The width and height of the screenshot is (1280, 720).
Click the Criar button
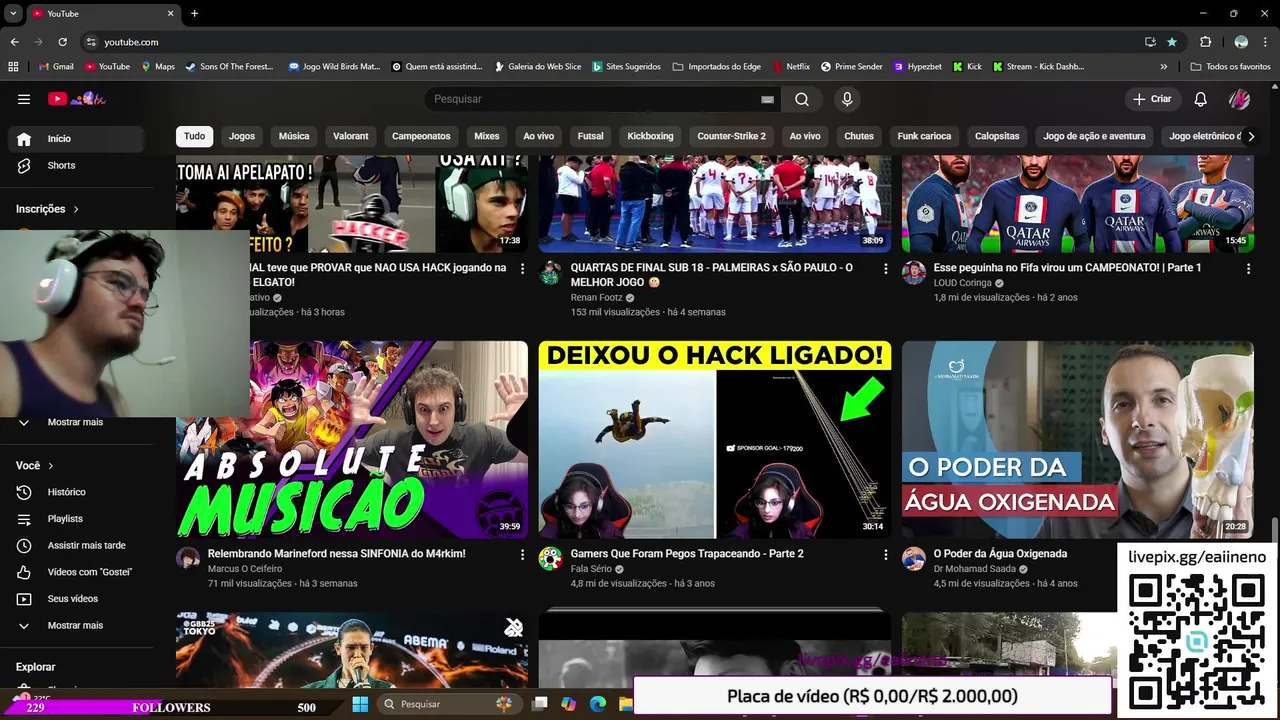1151,99
